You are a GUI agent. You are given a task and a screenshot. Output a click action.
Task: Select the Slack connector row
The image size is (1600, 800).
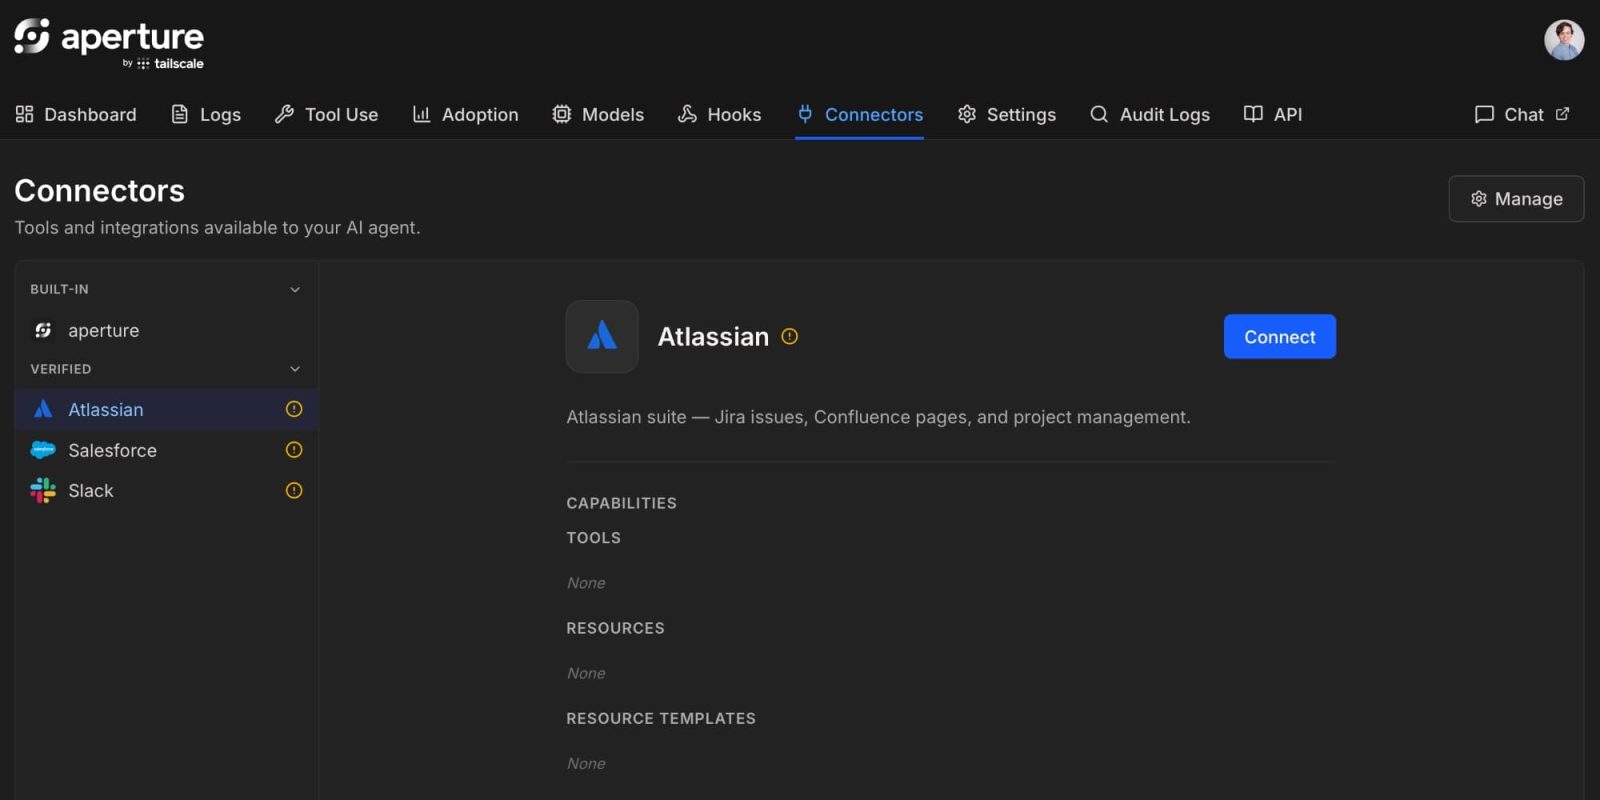pyautogui.click(x=166, y=490)
